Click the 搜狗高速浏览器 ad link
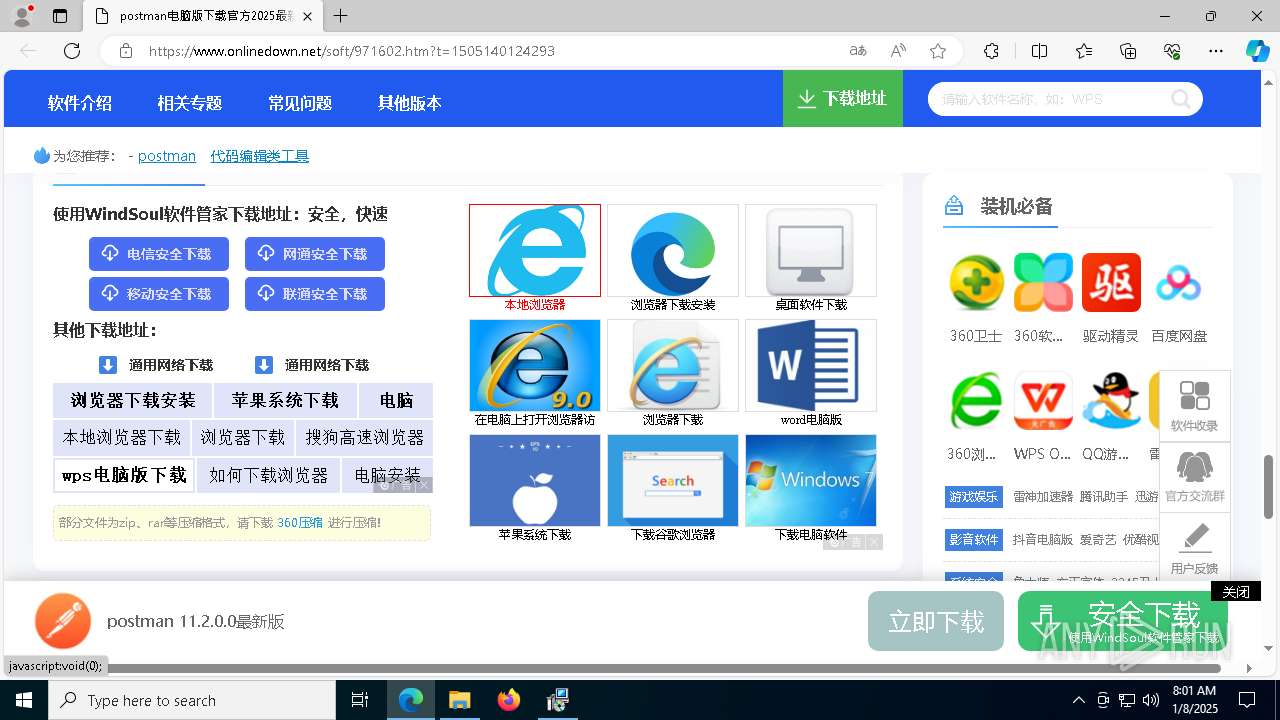The width and height of the screenshot is (1280, 720). click(365, 437)
